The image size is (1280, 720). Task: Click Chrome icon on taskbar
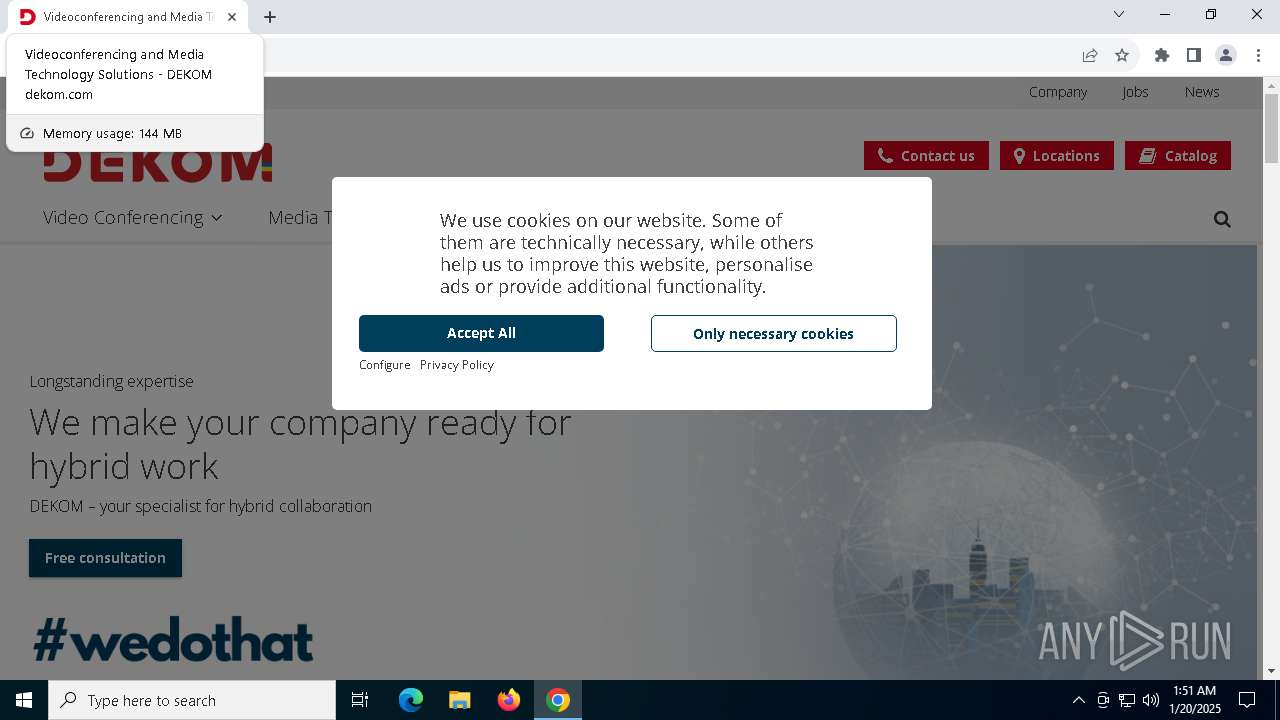pyautogui.click(x=558, y=700)
